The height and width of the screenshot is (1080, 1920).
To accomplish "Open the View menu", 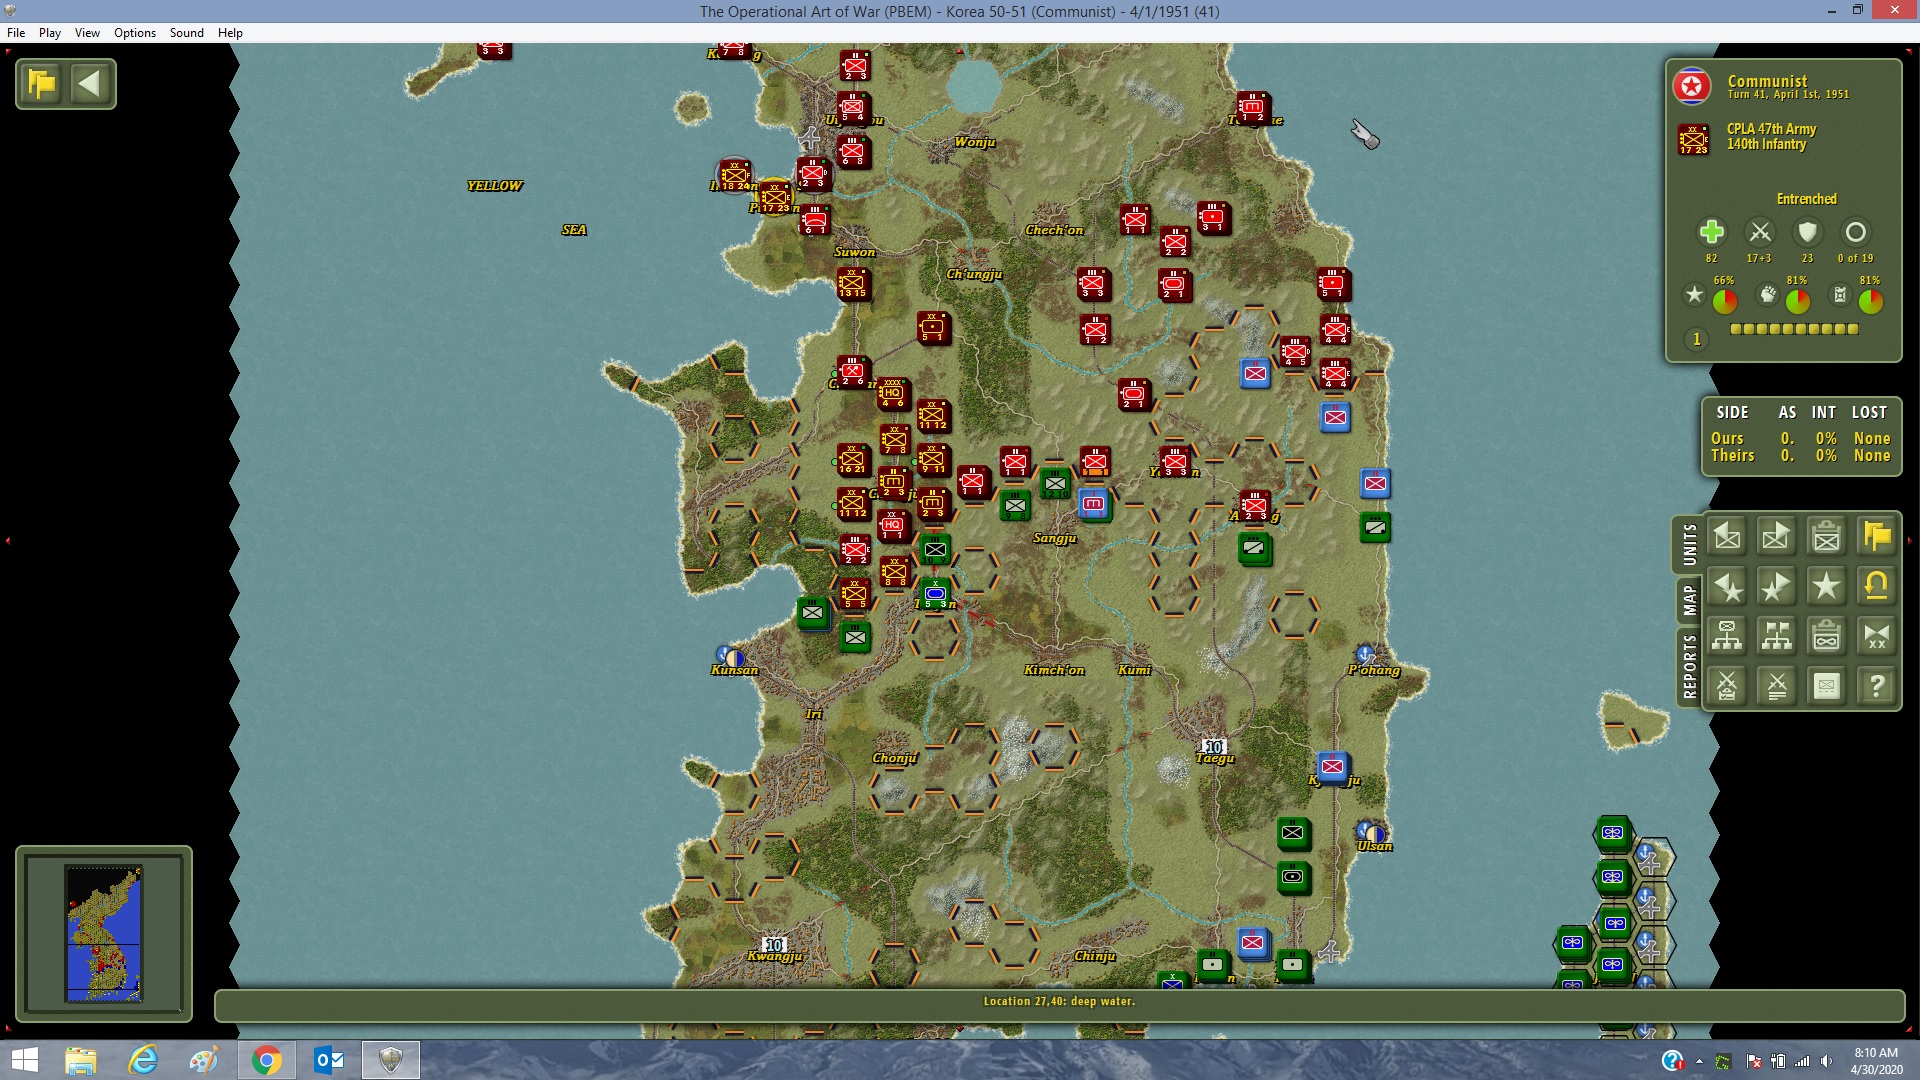I will (87, 33).
